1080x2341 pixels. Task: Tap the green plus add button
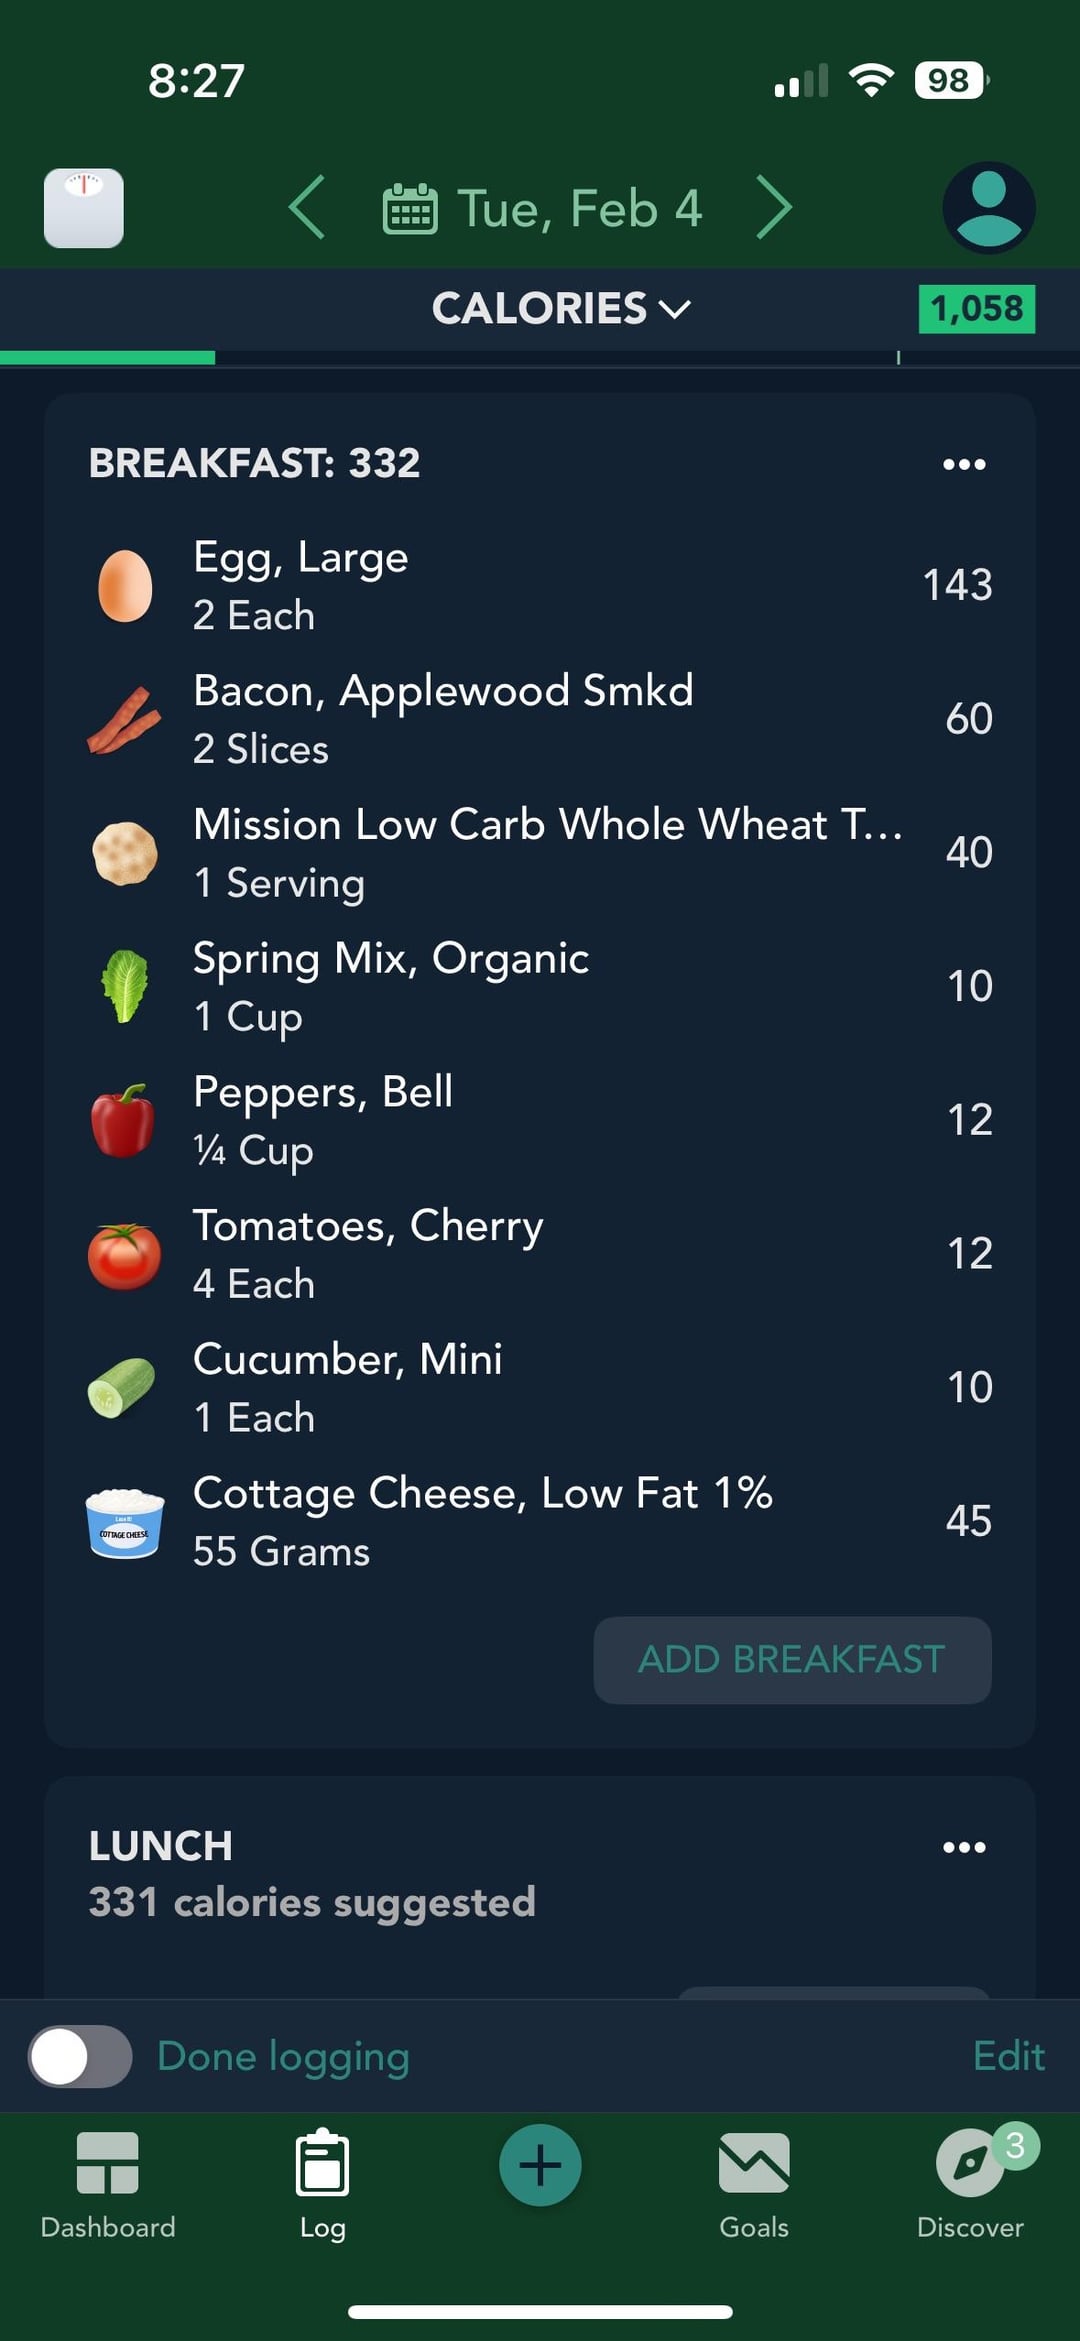coord(540,2165)
